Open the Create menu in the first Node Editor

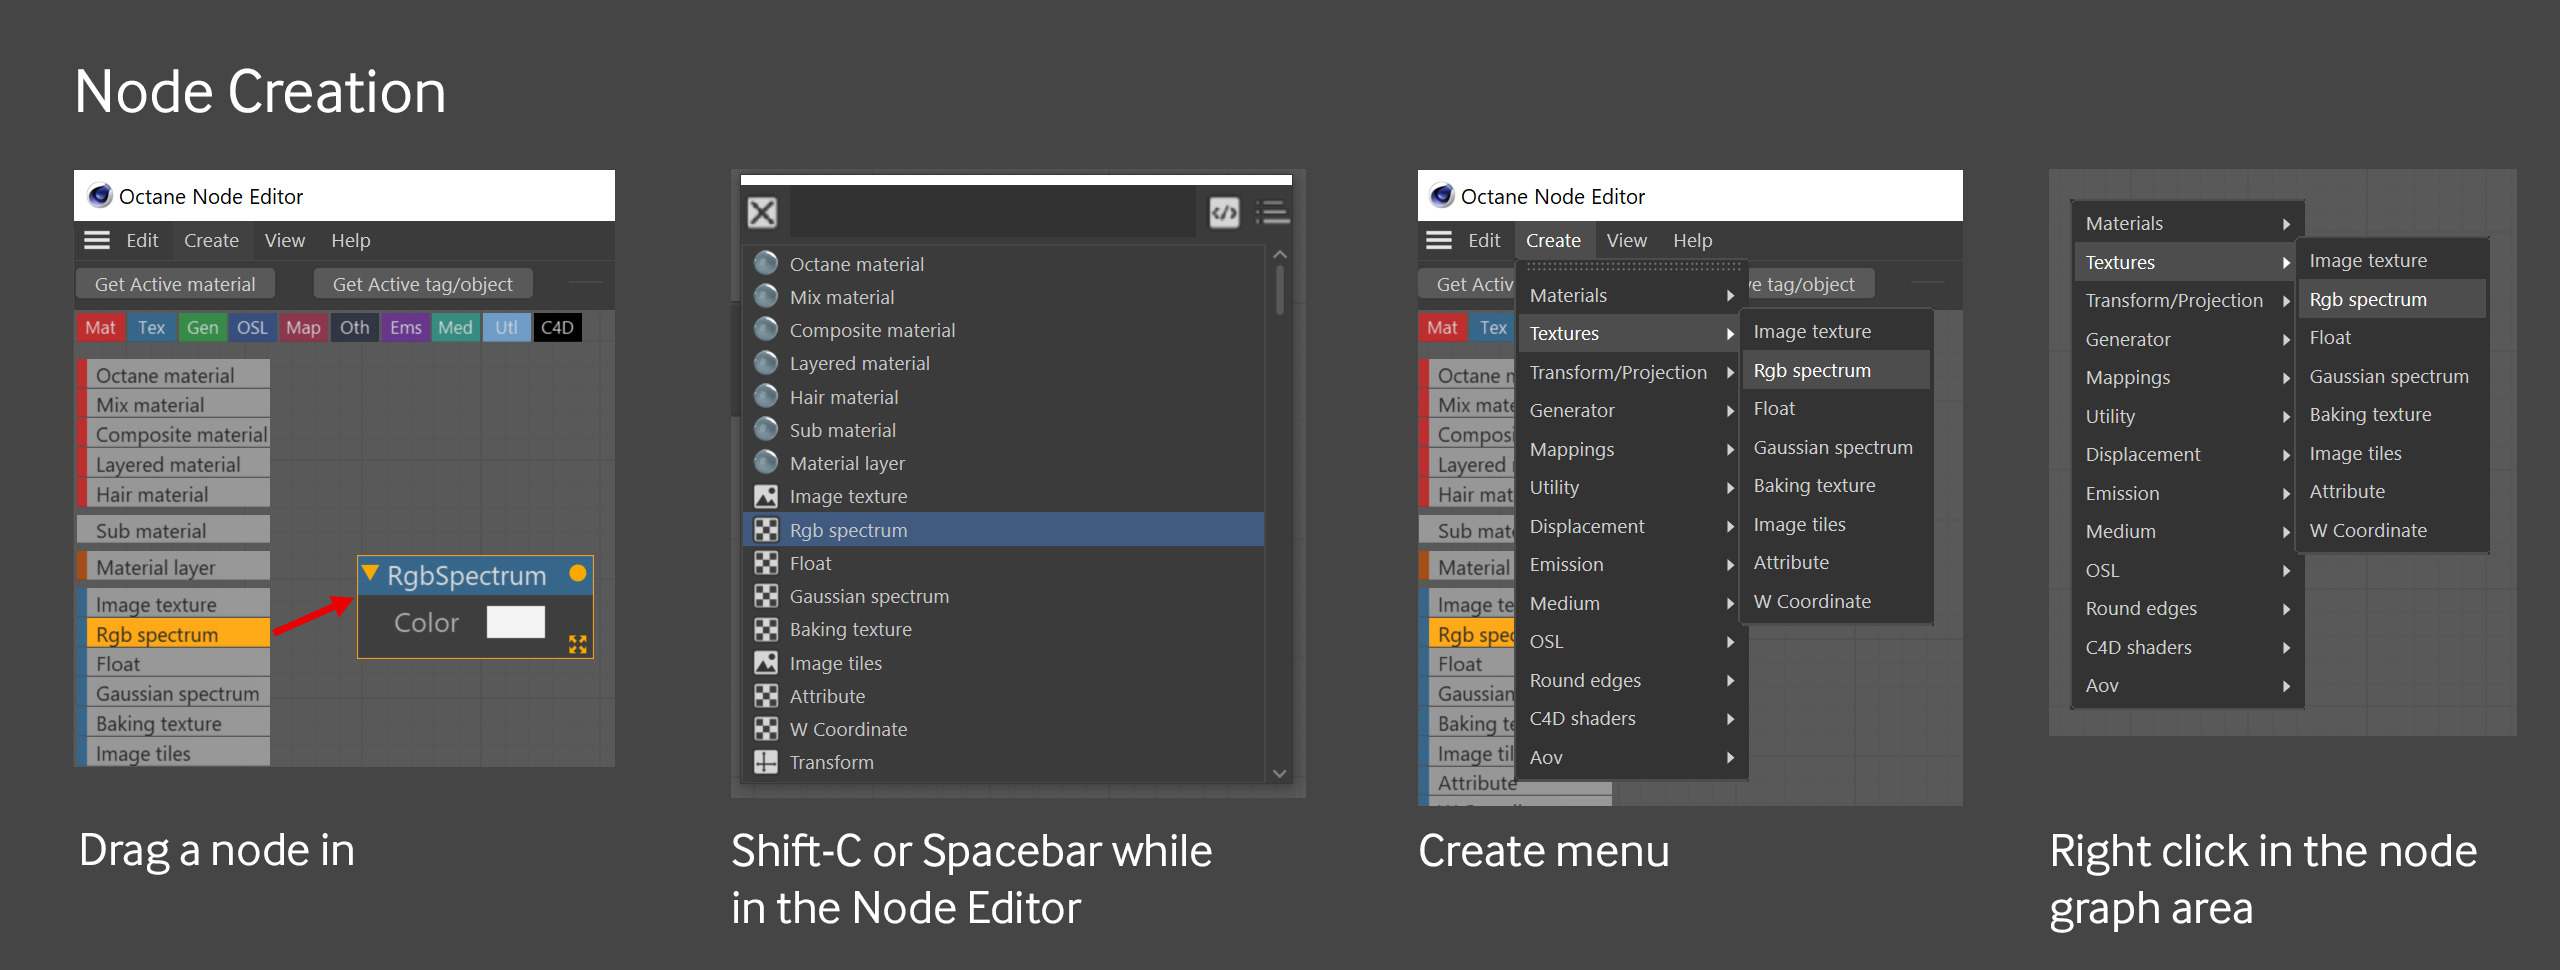[x=211, y=240]
